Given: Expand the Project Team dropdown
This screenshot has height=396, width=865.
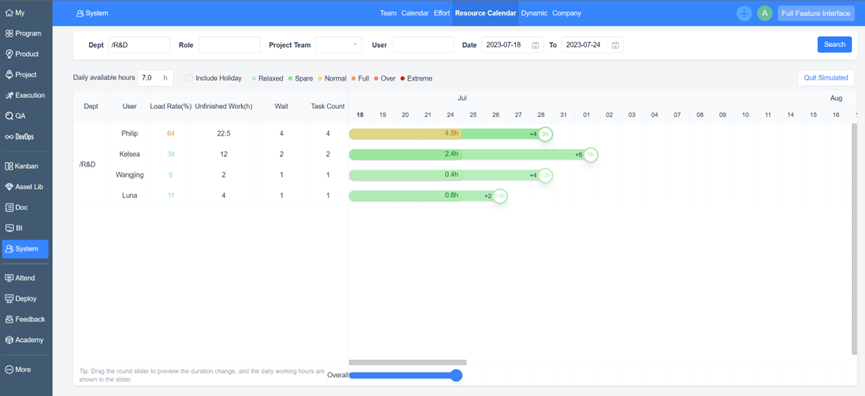Looking at the screenshot, I should (339, 45).
